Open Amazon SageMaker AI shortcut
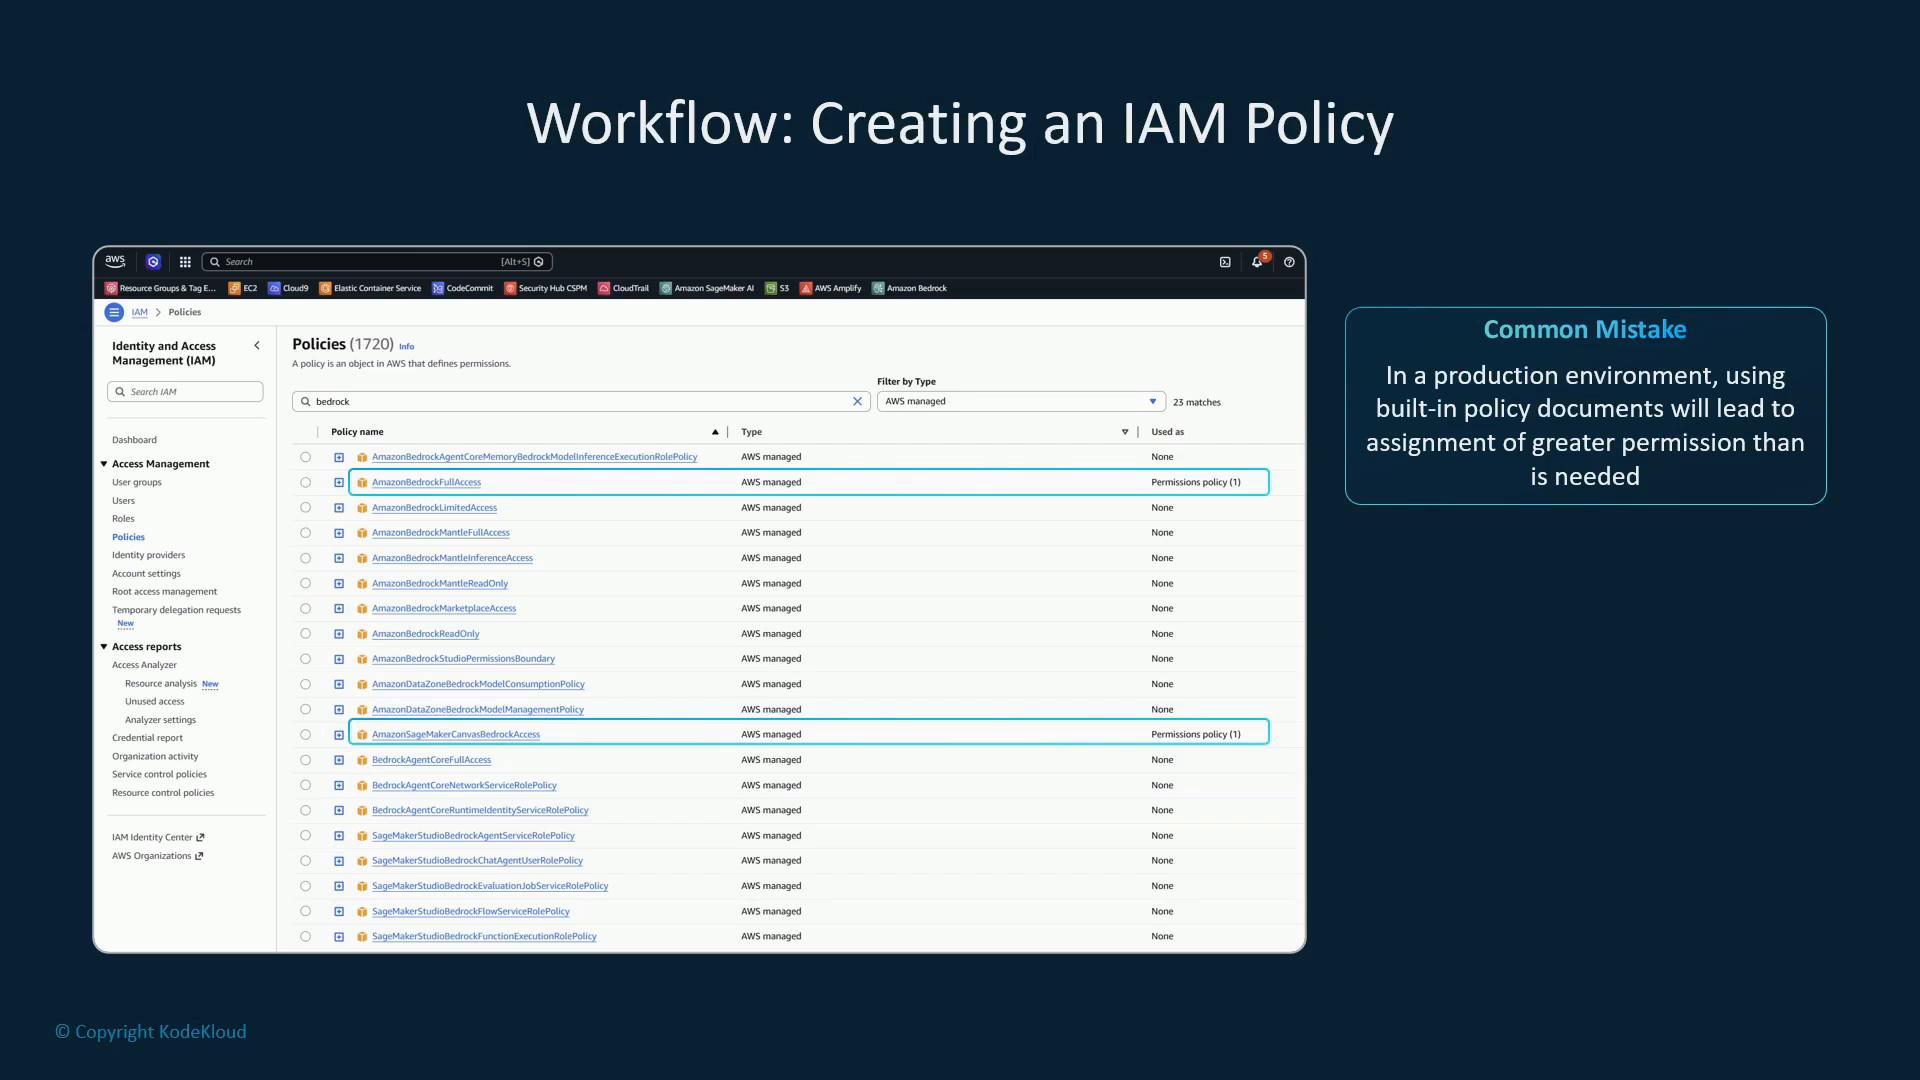The width and height of the screenshot is (1920, 1080). [707, 288]
